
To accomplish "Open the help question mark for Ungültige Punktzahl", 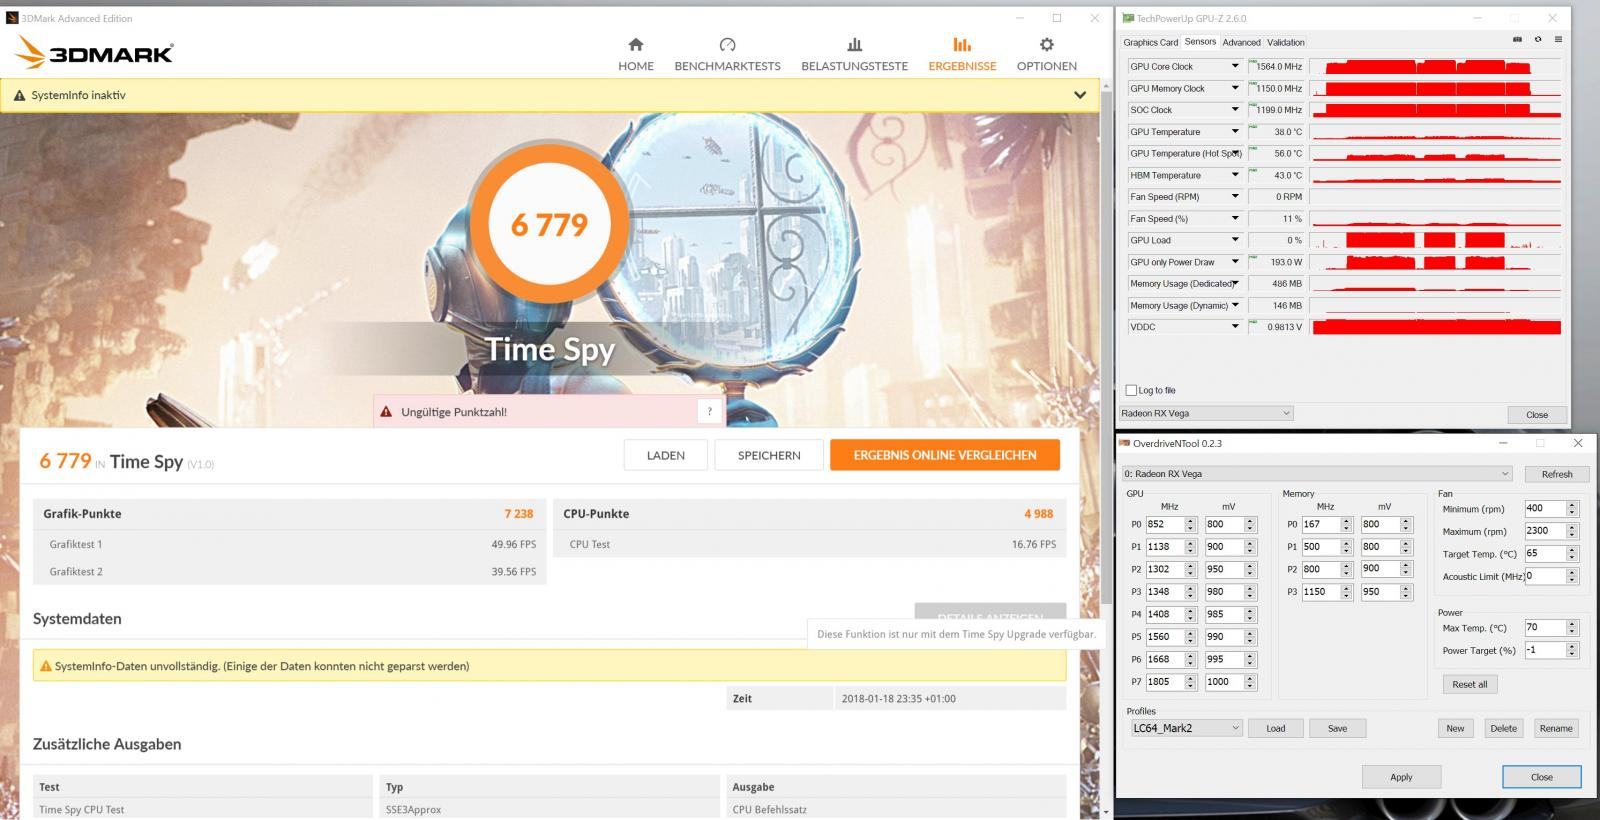I will (x=710, y=411).
